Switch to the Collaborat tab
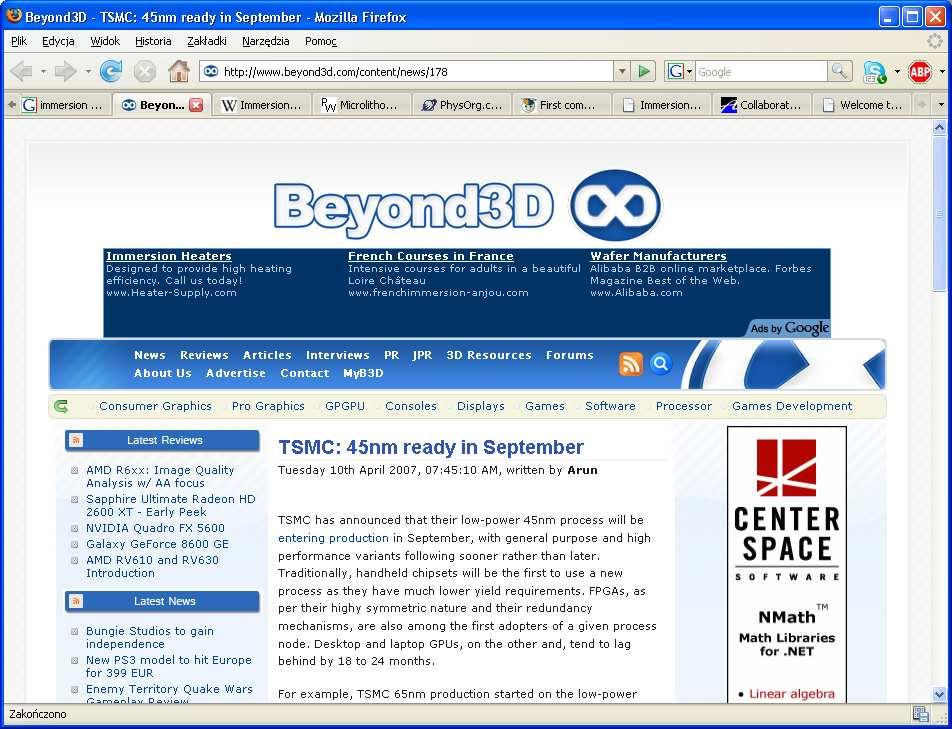This screenshot has width=952, height=729. point(763,105)
